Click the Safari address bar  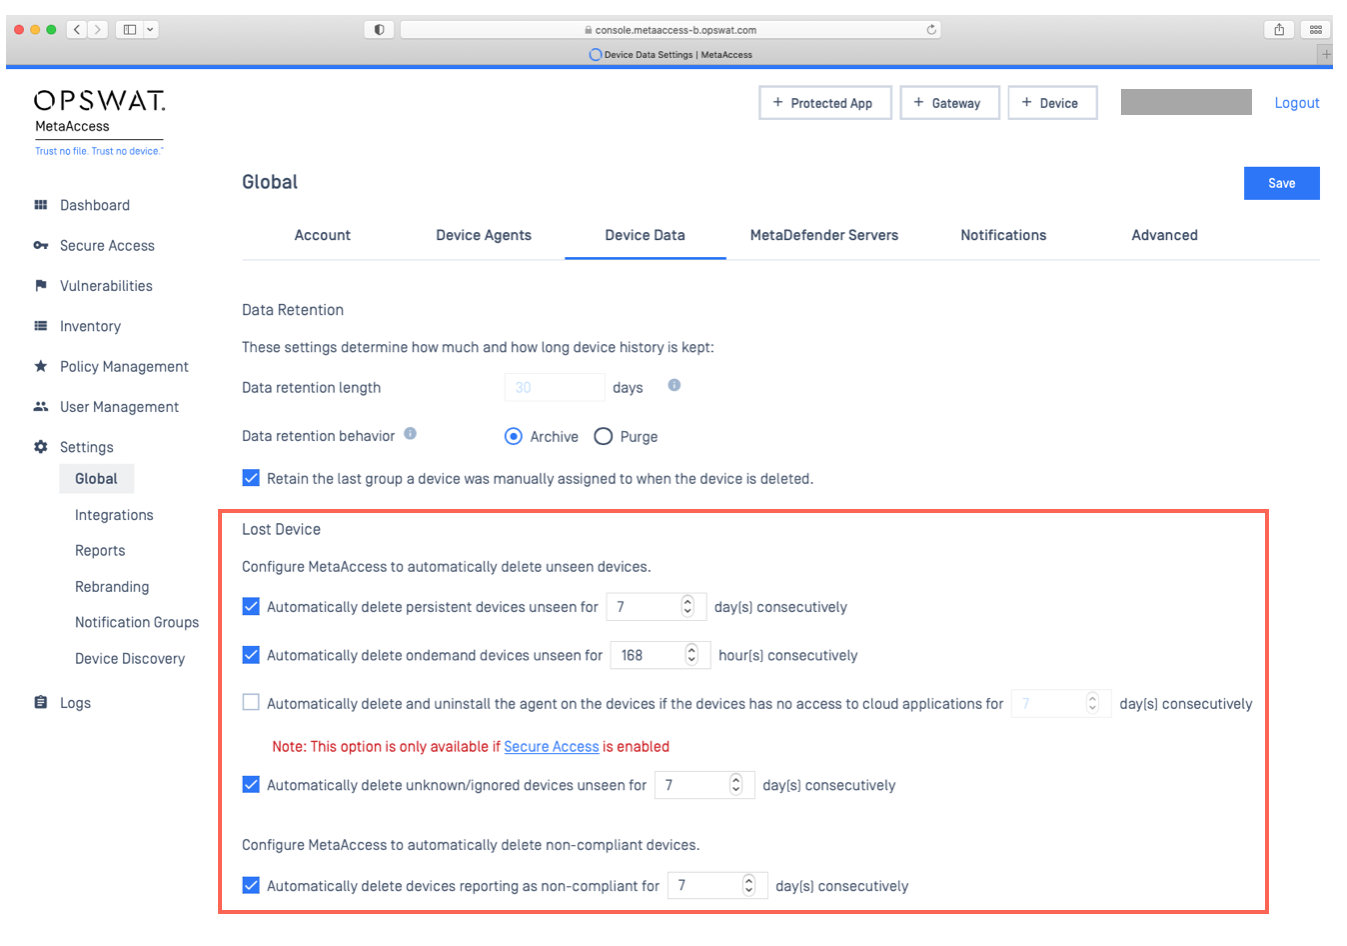coord(670,30)
